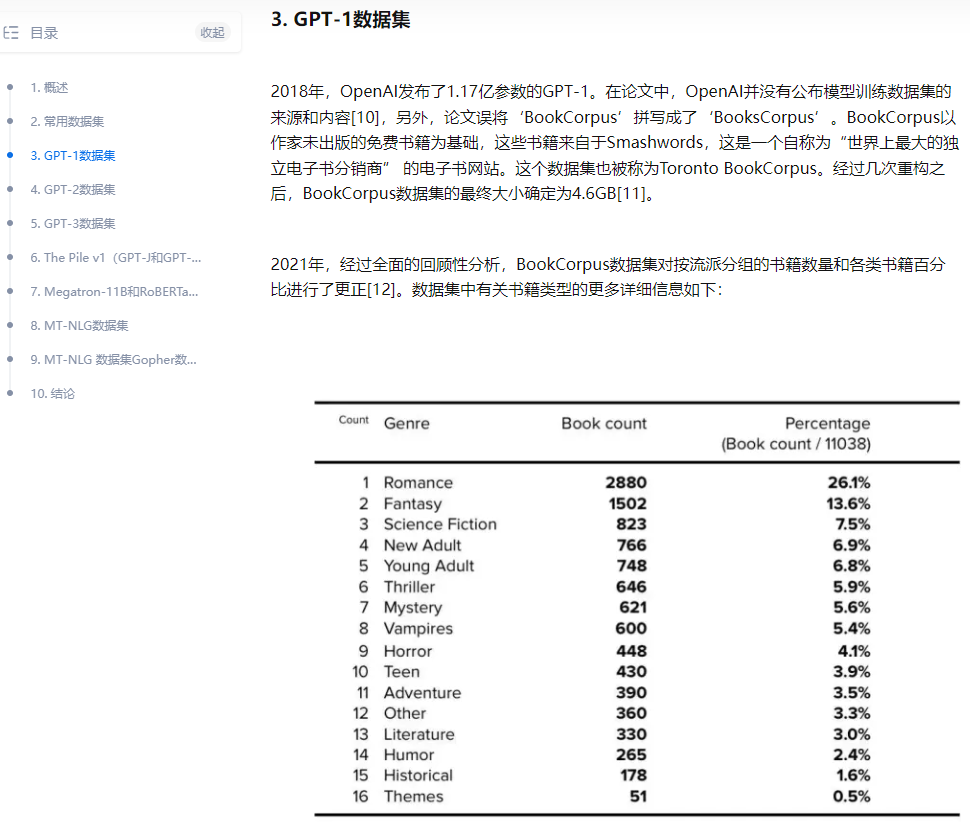The height and width of the screenshot is (822, 970).
Task: Select the Historical genre cell
Action: click(418, 775)
